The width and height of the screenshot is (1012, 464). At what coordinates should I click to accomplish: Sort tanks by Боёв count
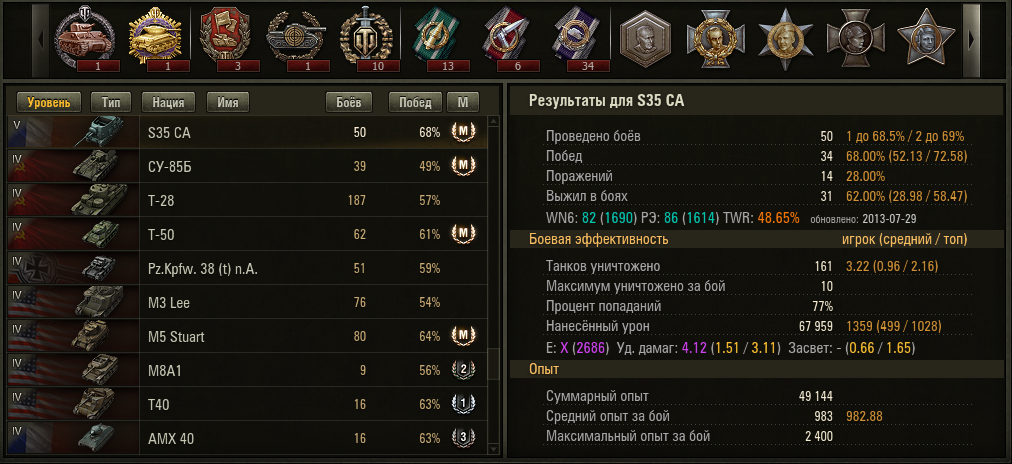tap(349, 103)
